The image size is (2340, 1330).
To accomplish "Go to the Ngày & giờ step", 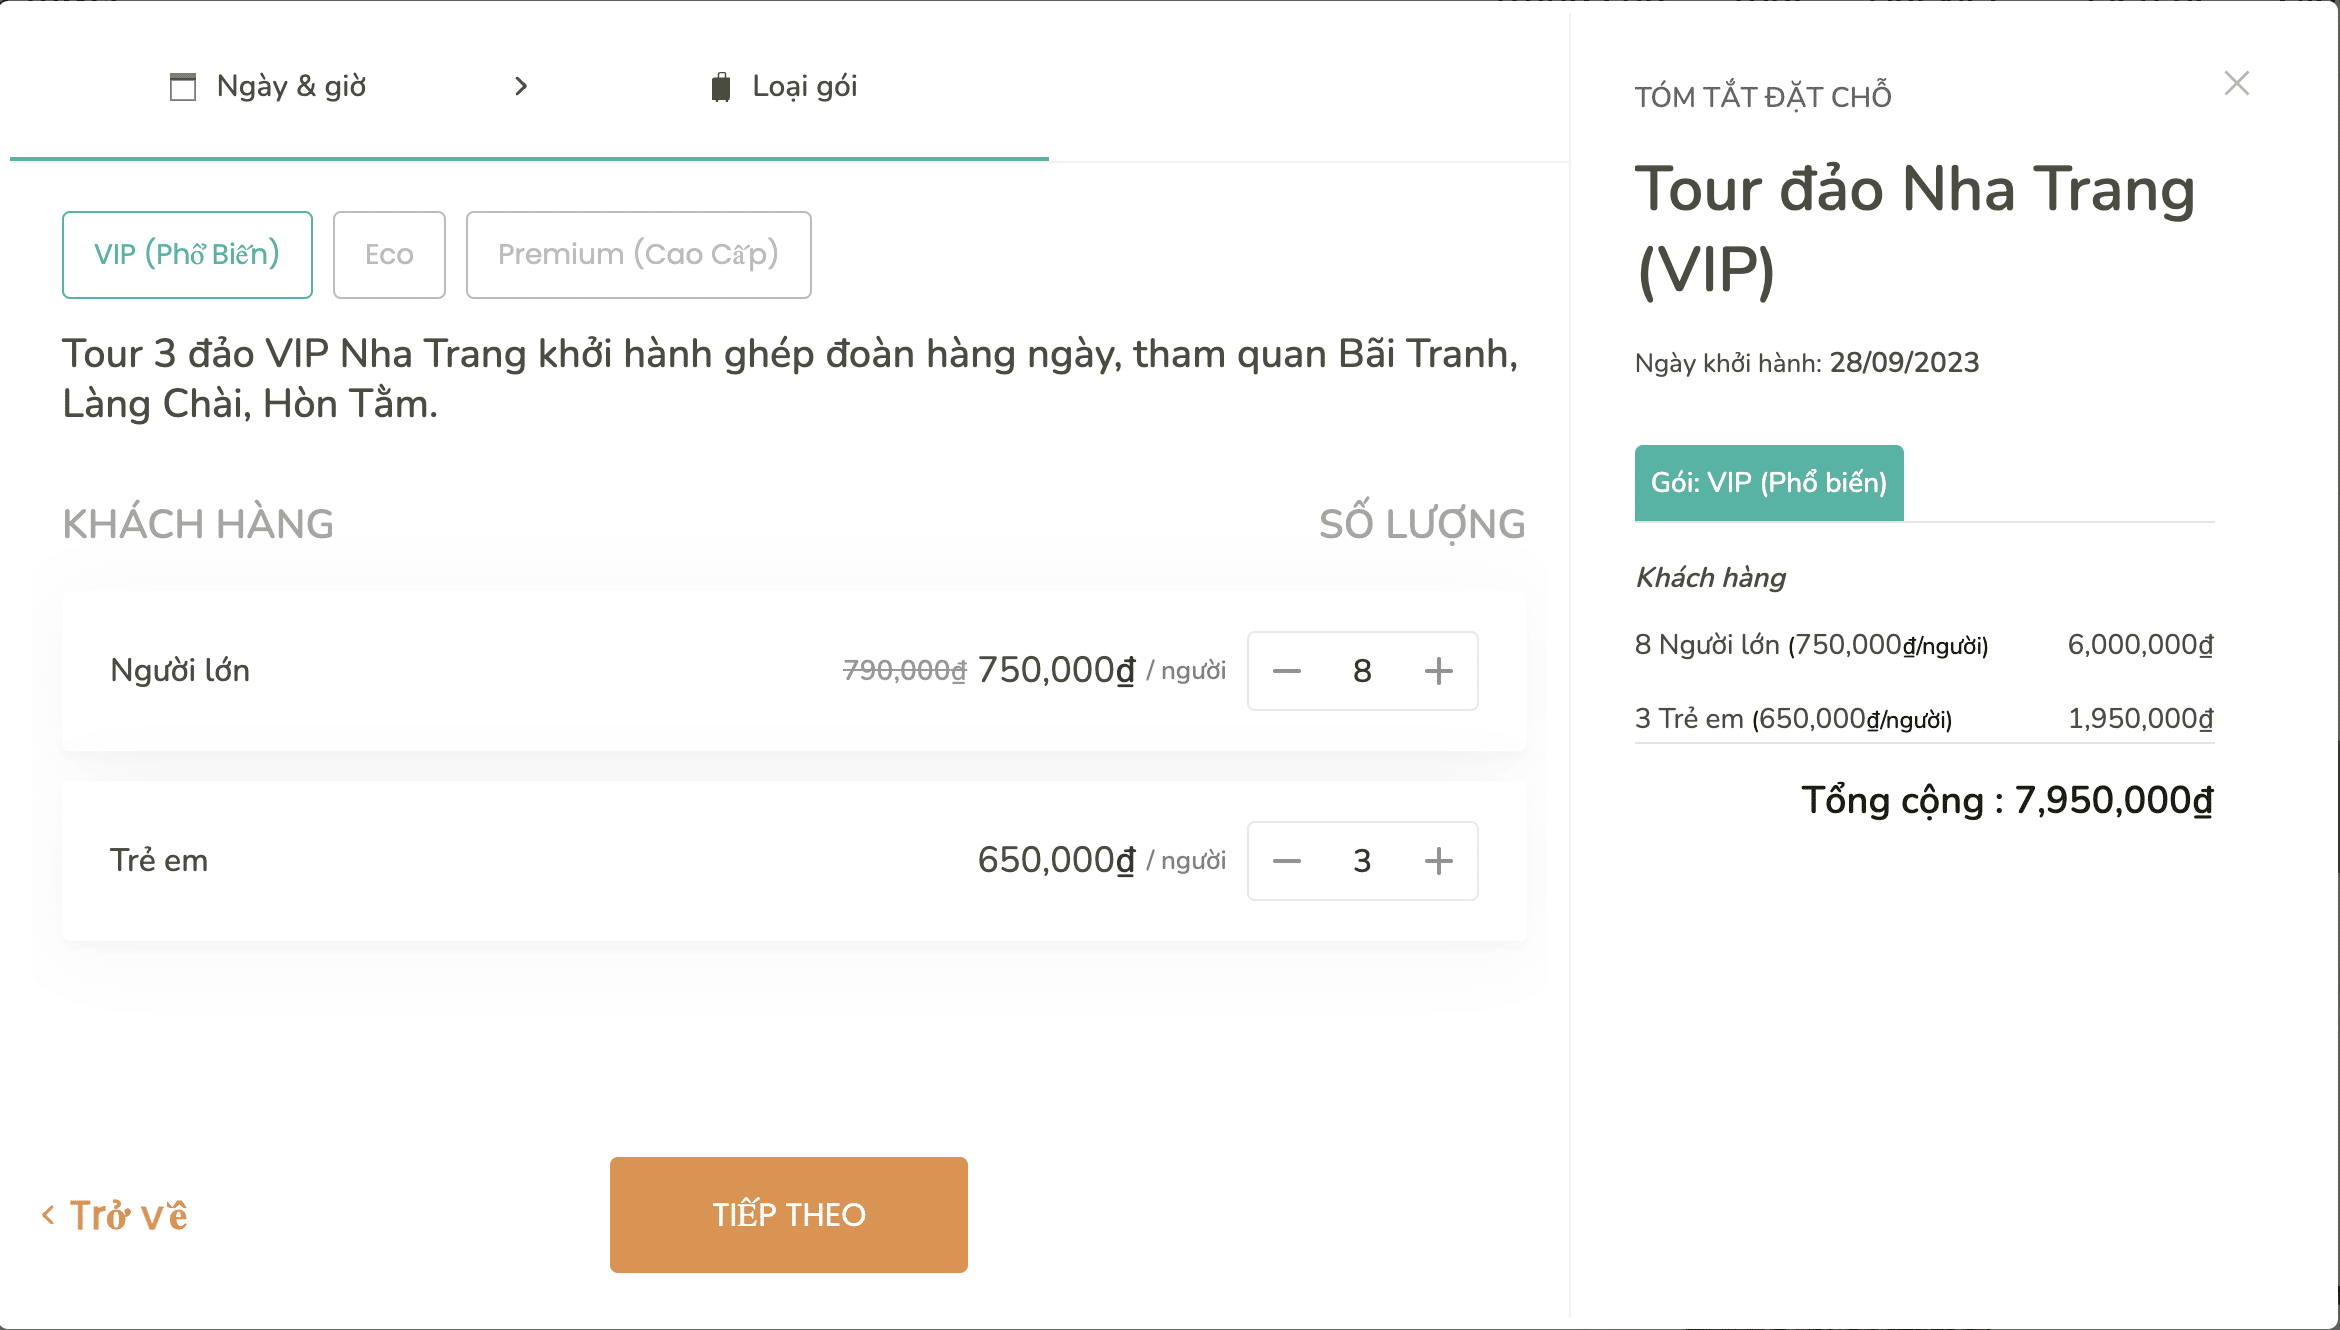I will 291,87.
